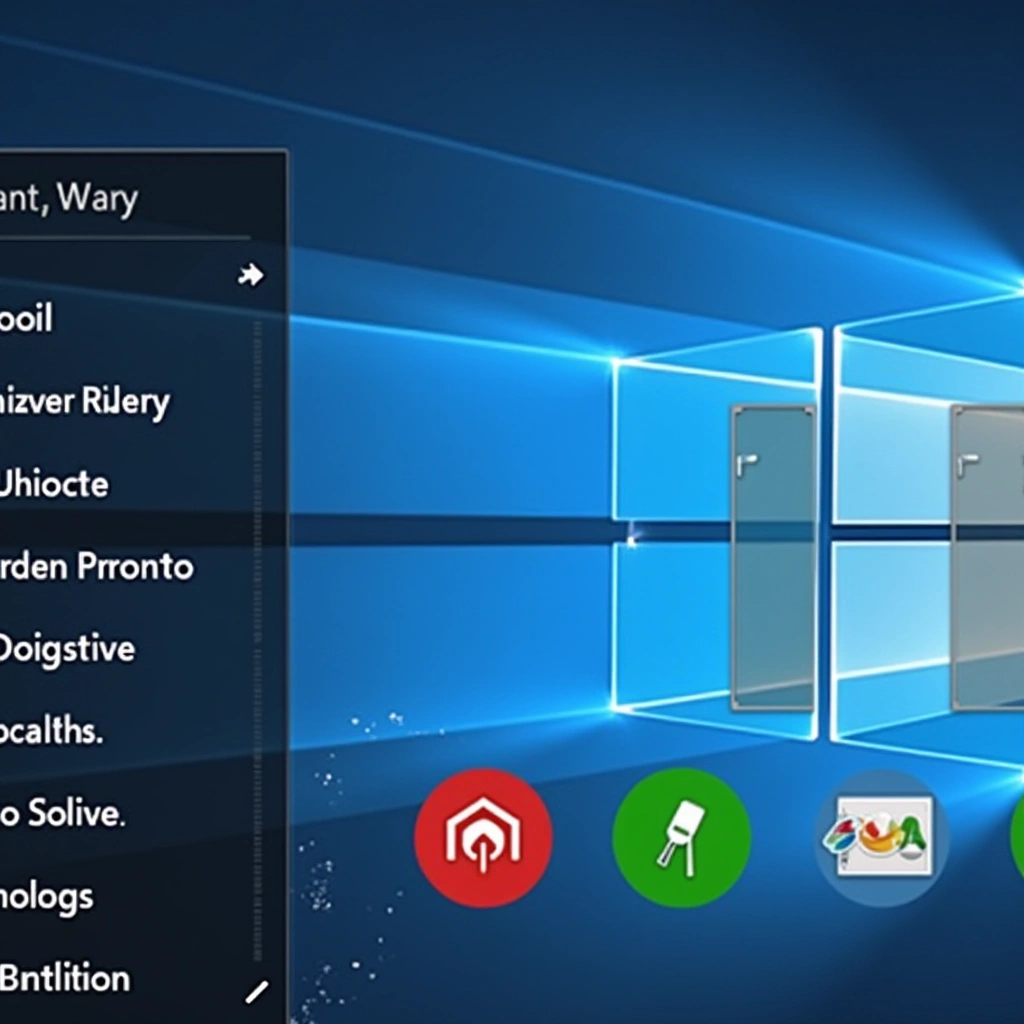Screen dimensions: 1024x1024
Task: Click the diagonal slash icon beside Bntlition
Action: [x=257, y=992]
